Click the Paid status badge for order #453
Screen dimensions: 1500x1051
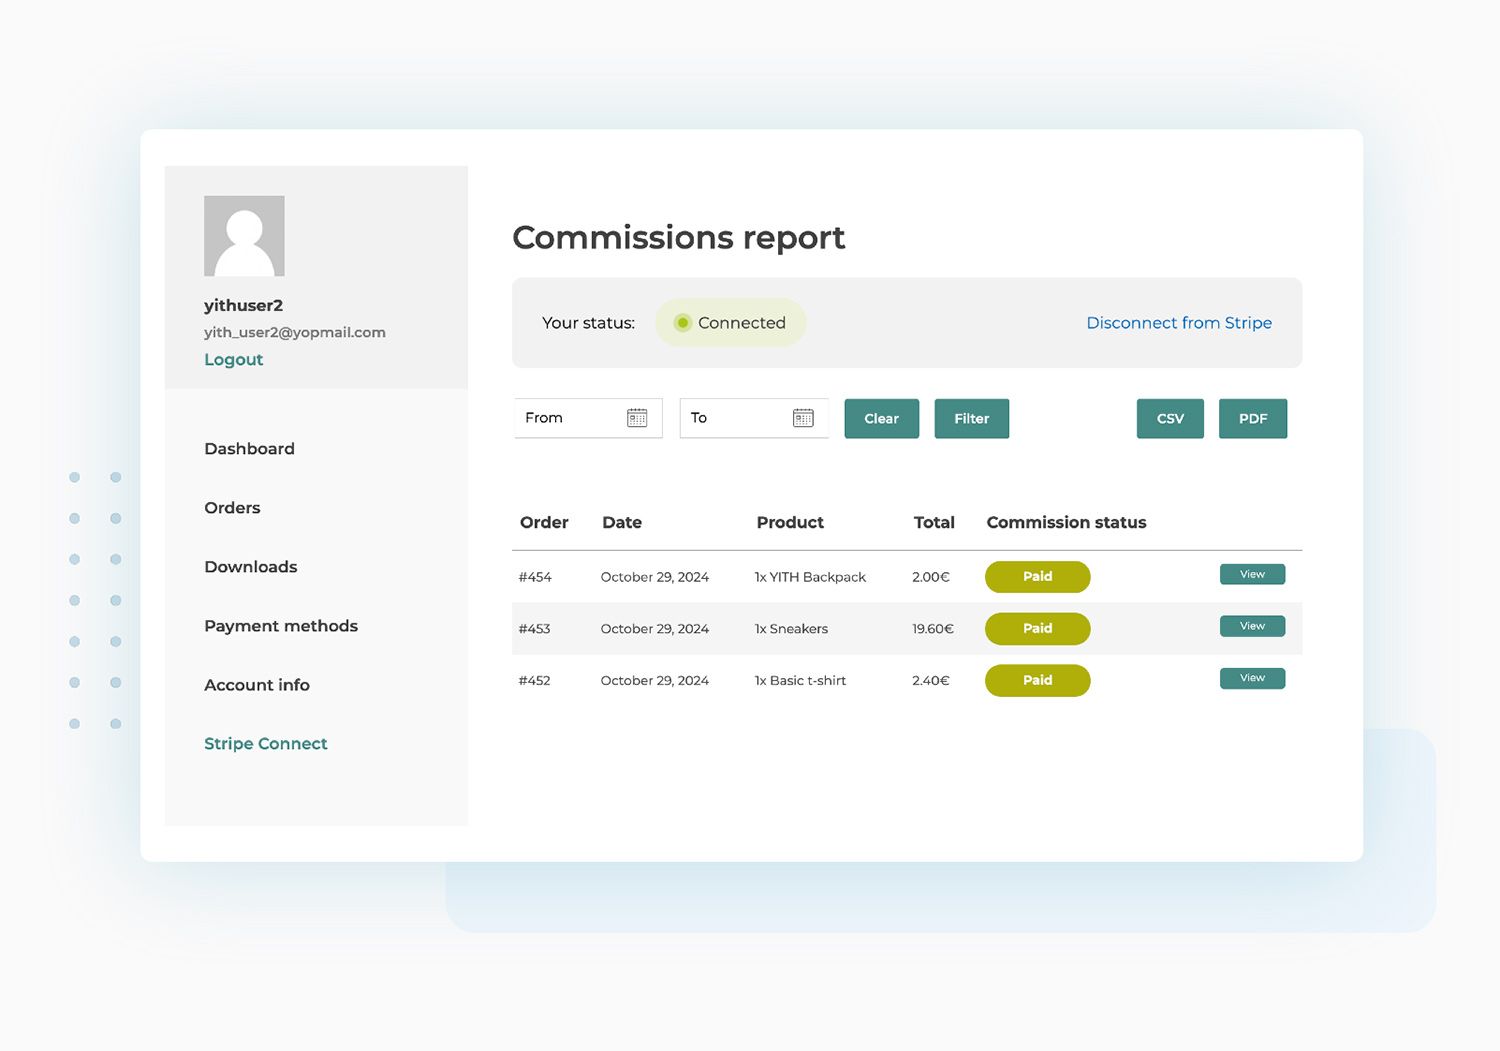[x=1037, y=628]
